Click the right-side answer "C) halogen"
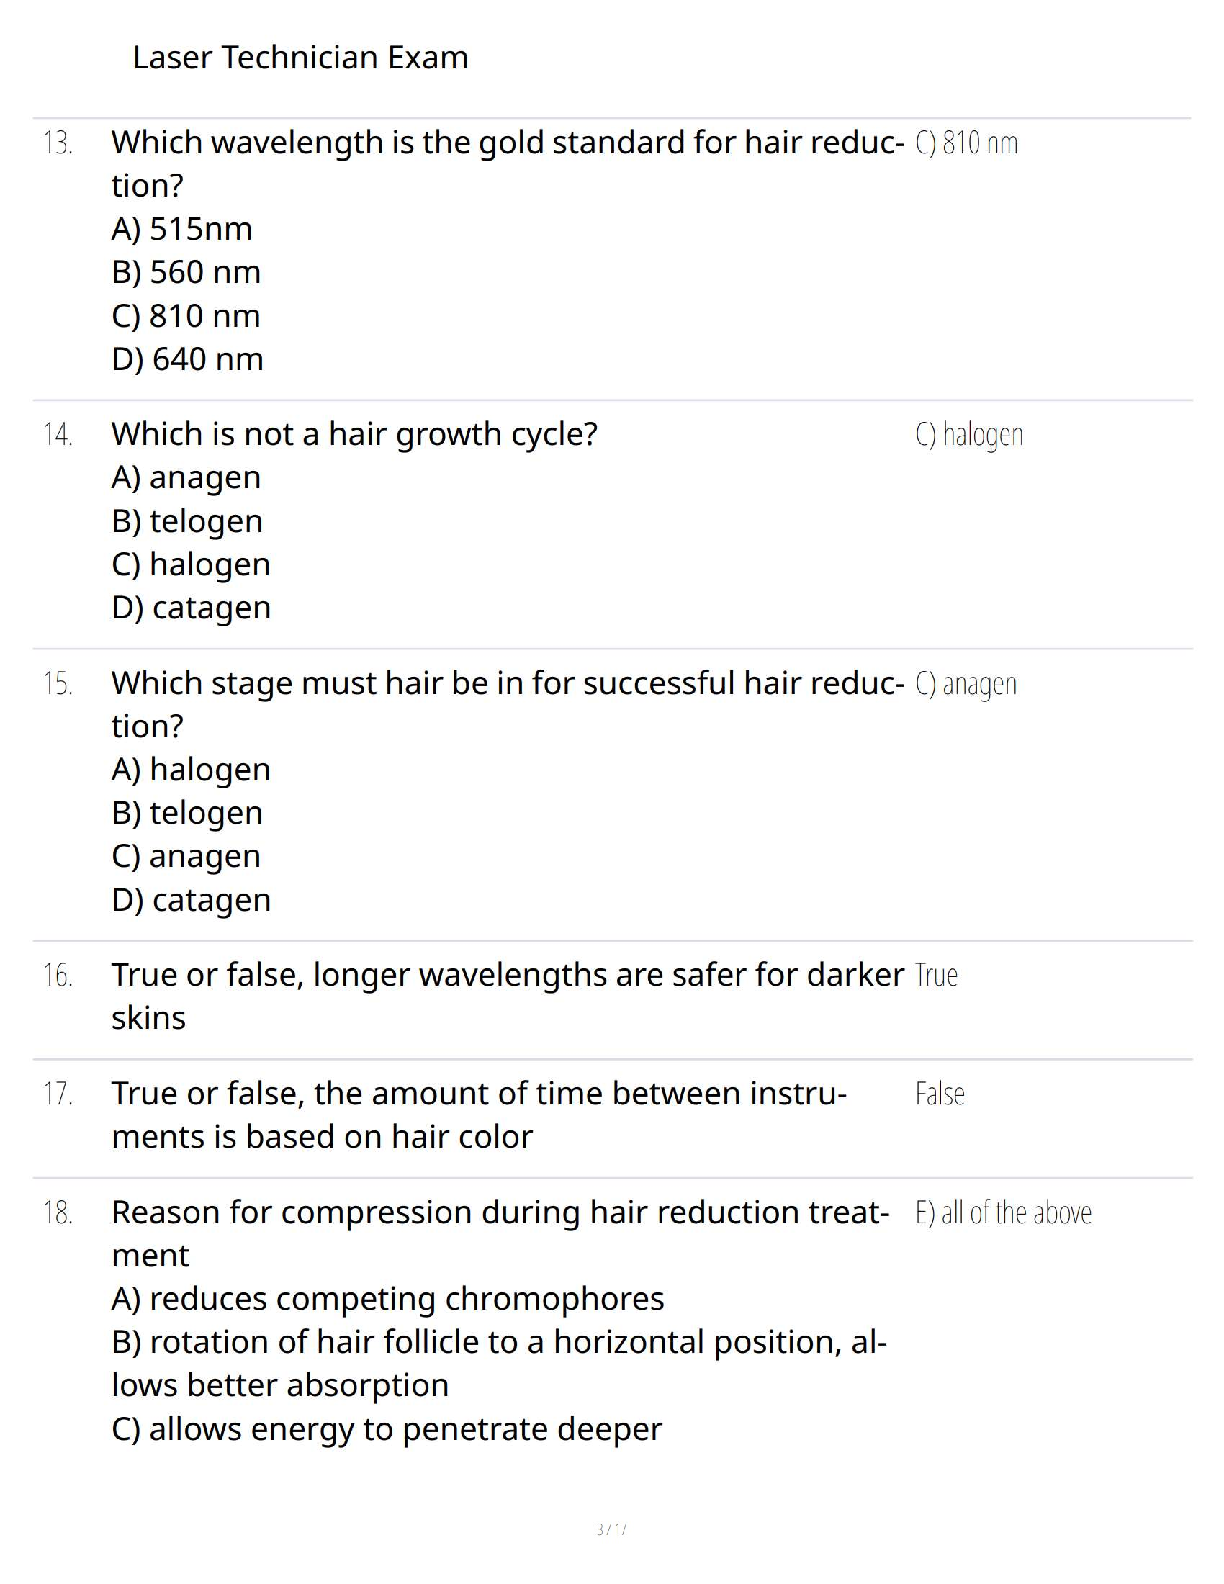Viewport: 1224px width, 1584px height. pos(969,435)
